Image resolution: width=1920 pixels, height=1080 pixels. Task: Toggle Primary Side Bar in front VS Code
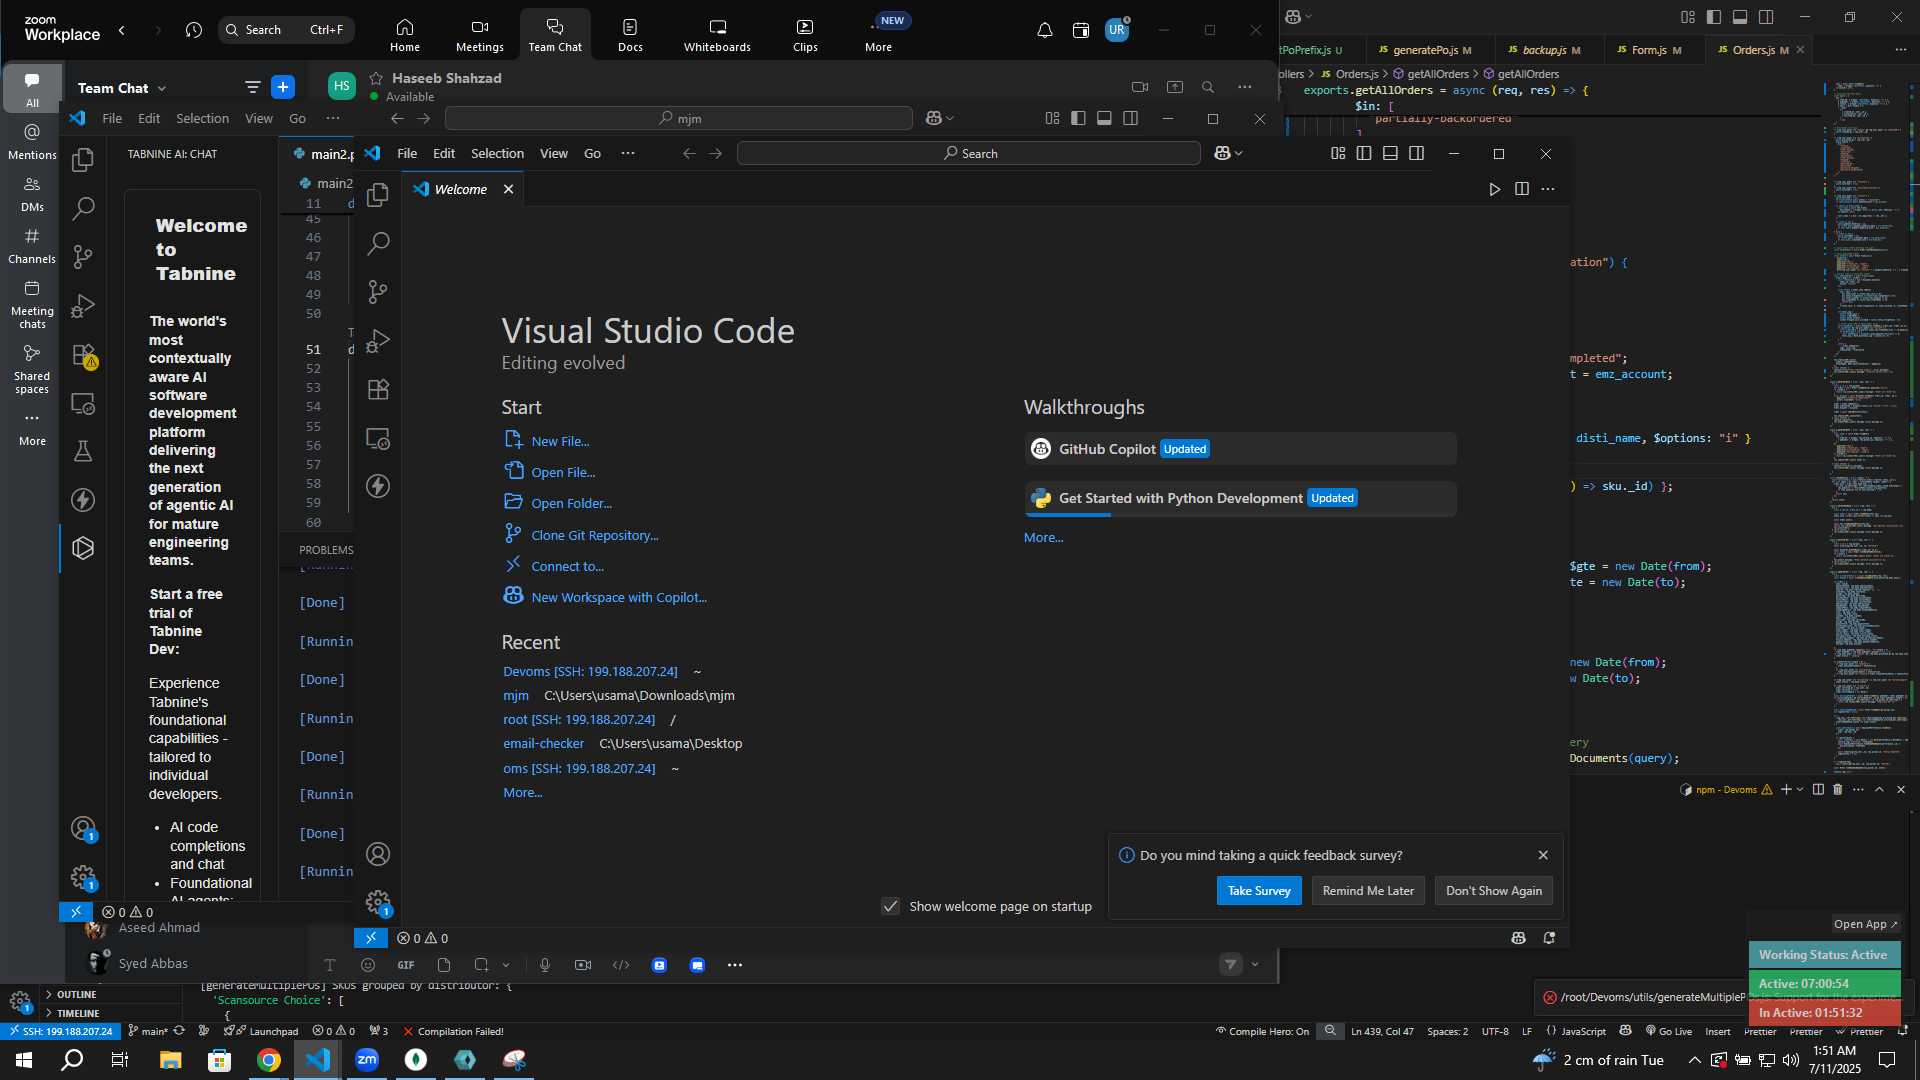point(1364,153)
